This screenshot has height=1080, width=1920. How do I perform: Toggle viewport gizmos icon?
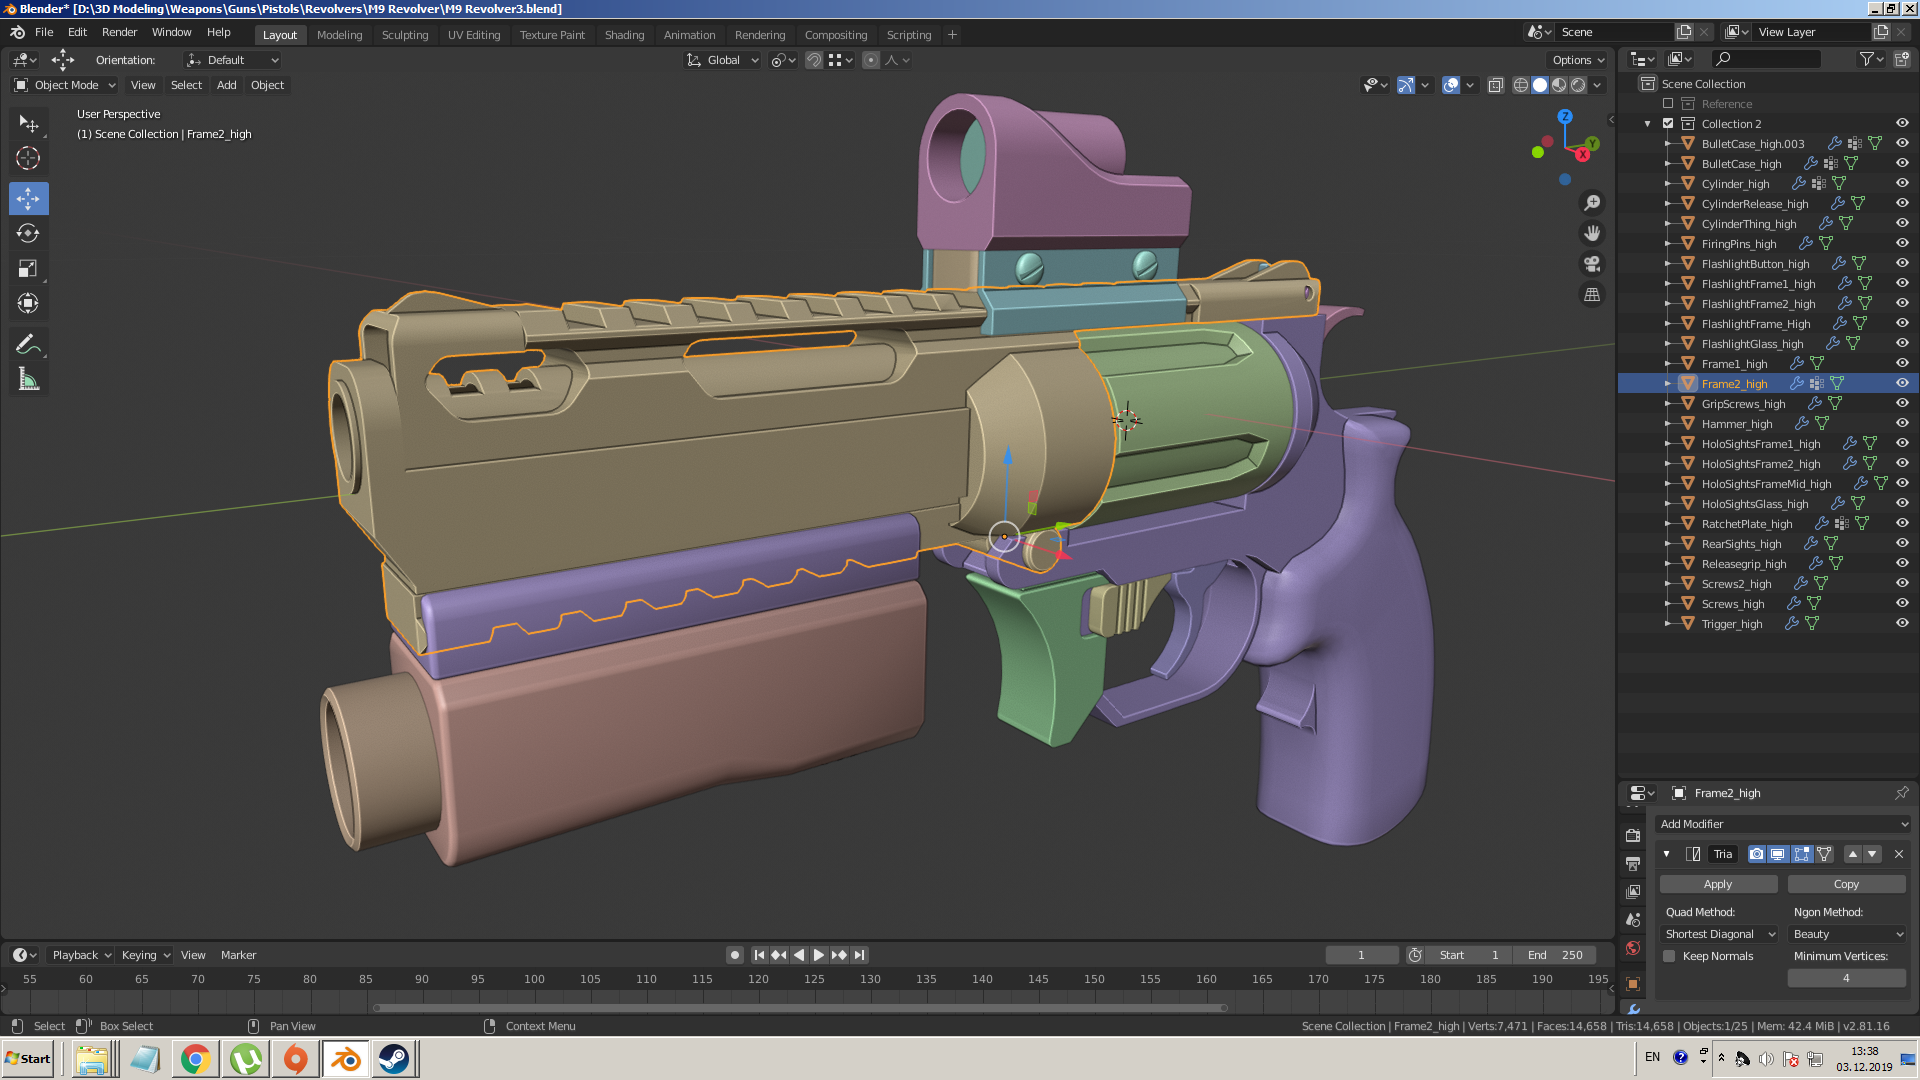(1406, 85)
